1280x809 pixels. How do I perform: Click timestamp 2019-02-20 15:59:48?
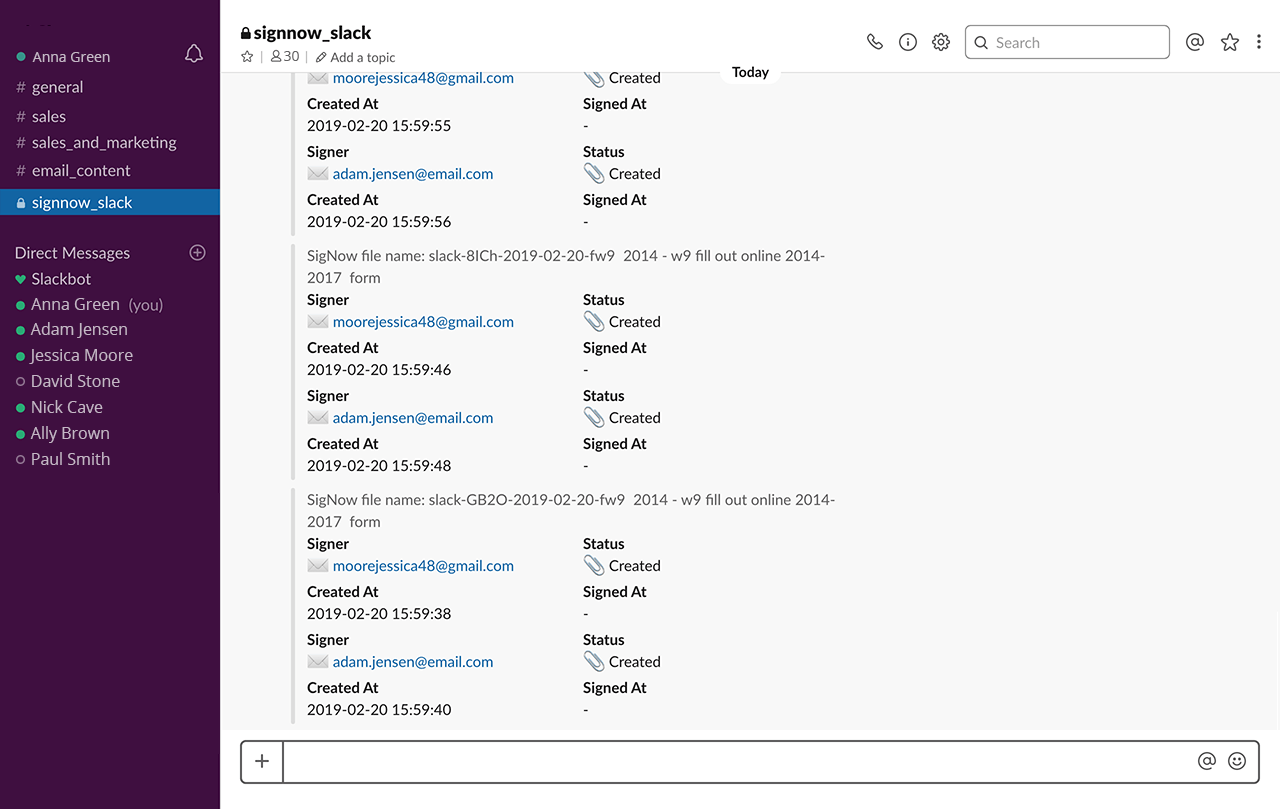coord(379,466)
